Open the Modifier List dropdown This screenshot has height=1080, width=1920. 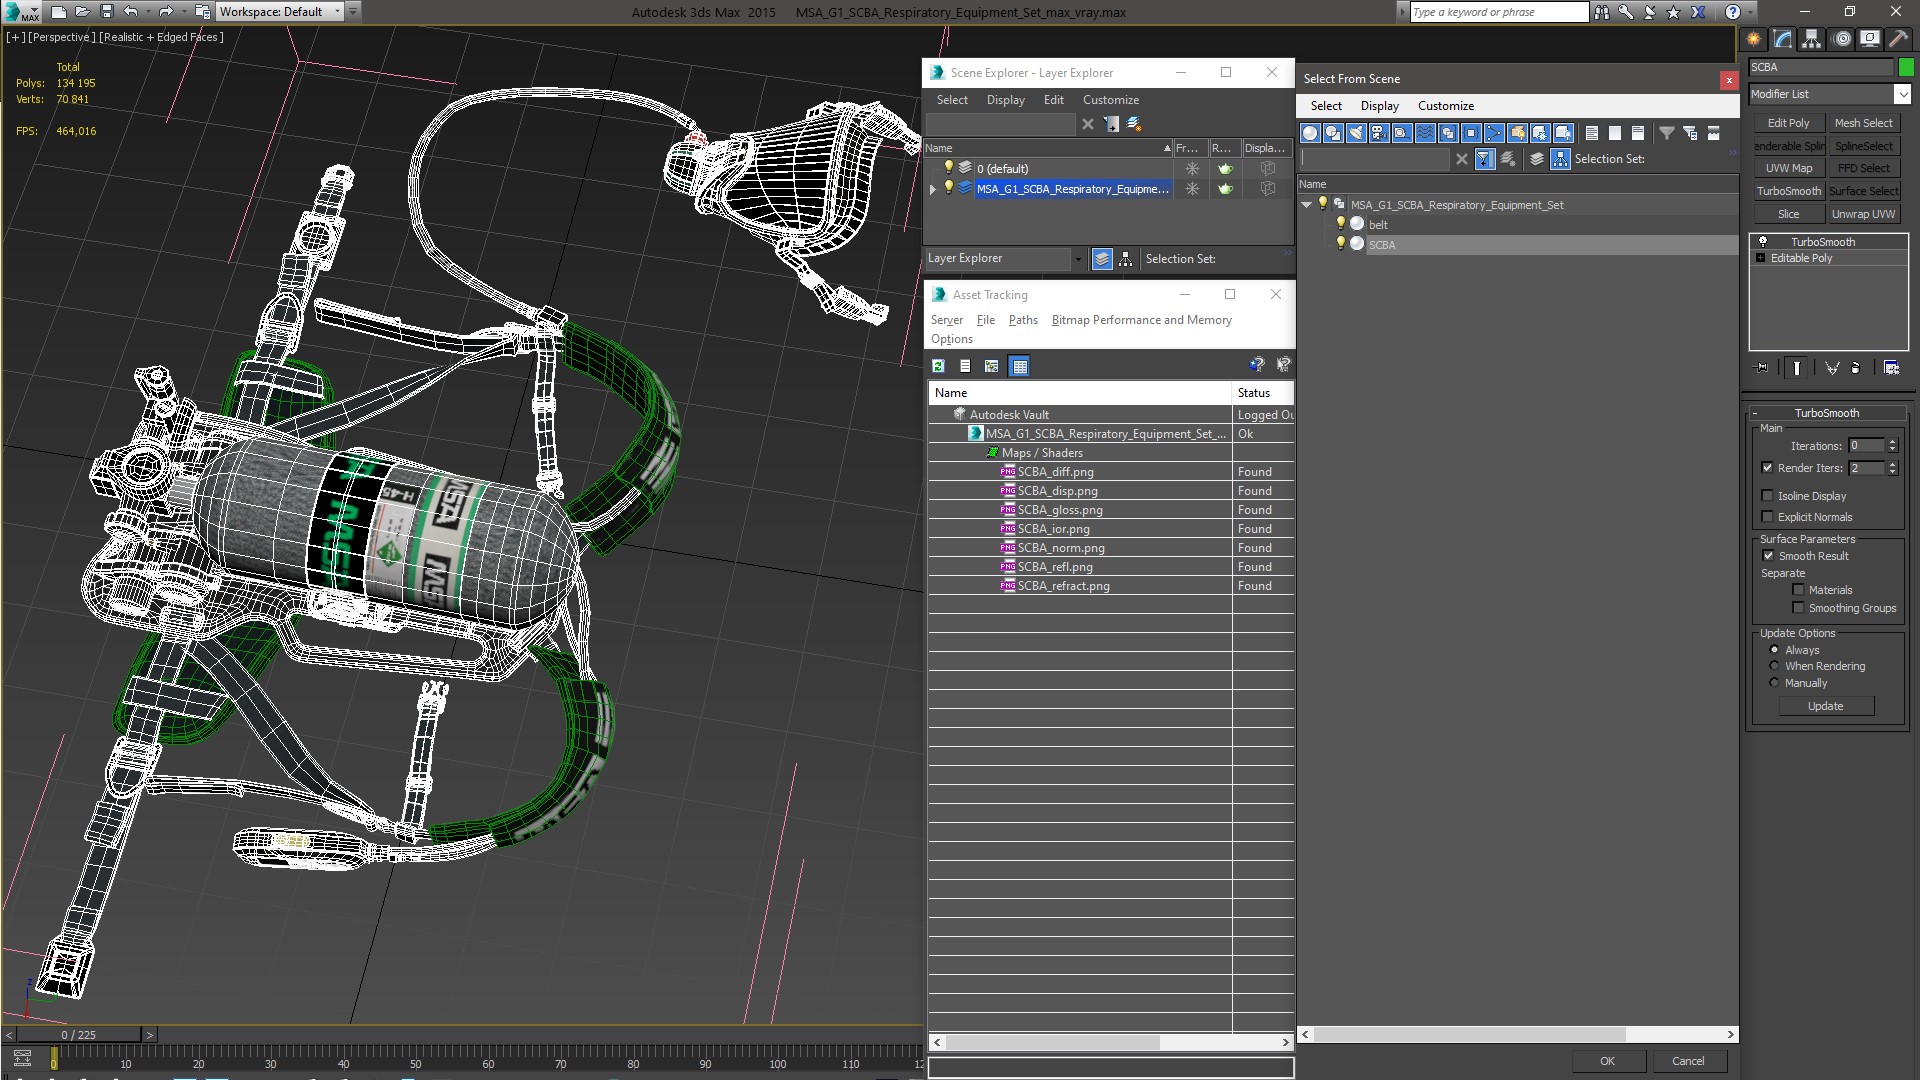point(1901,94)
